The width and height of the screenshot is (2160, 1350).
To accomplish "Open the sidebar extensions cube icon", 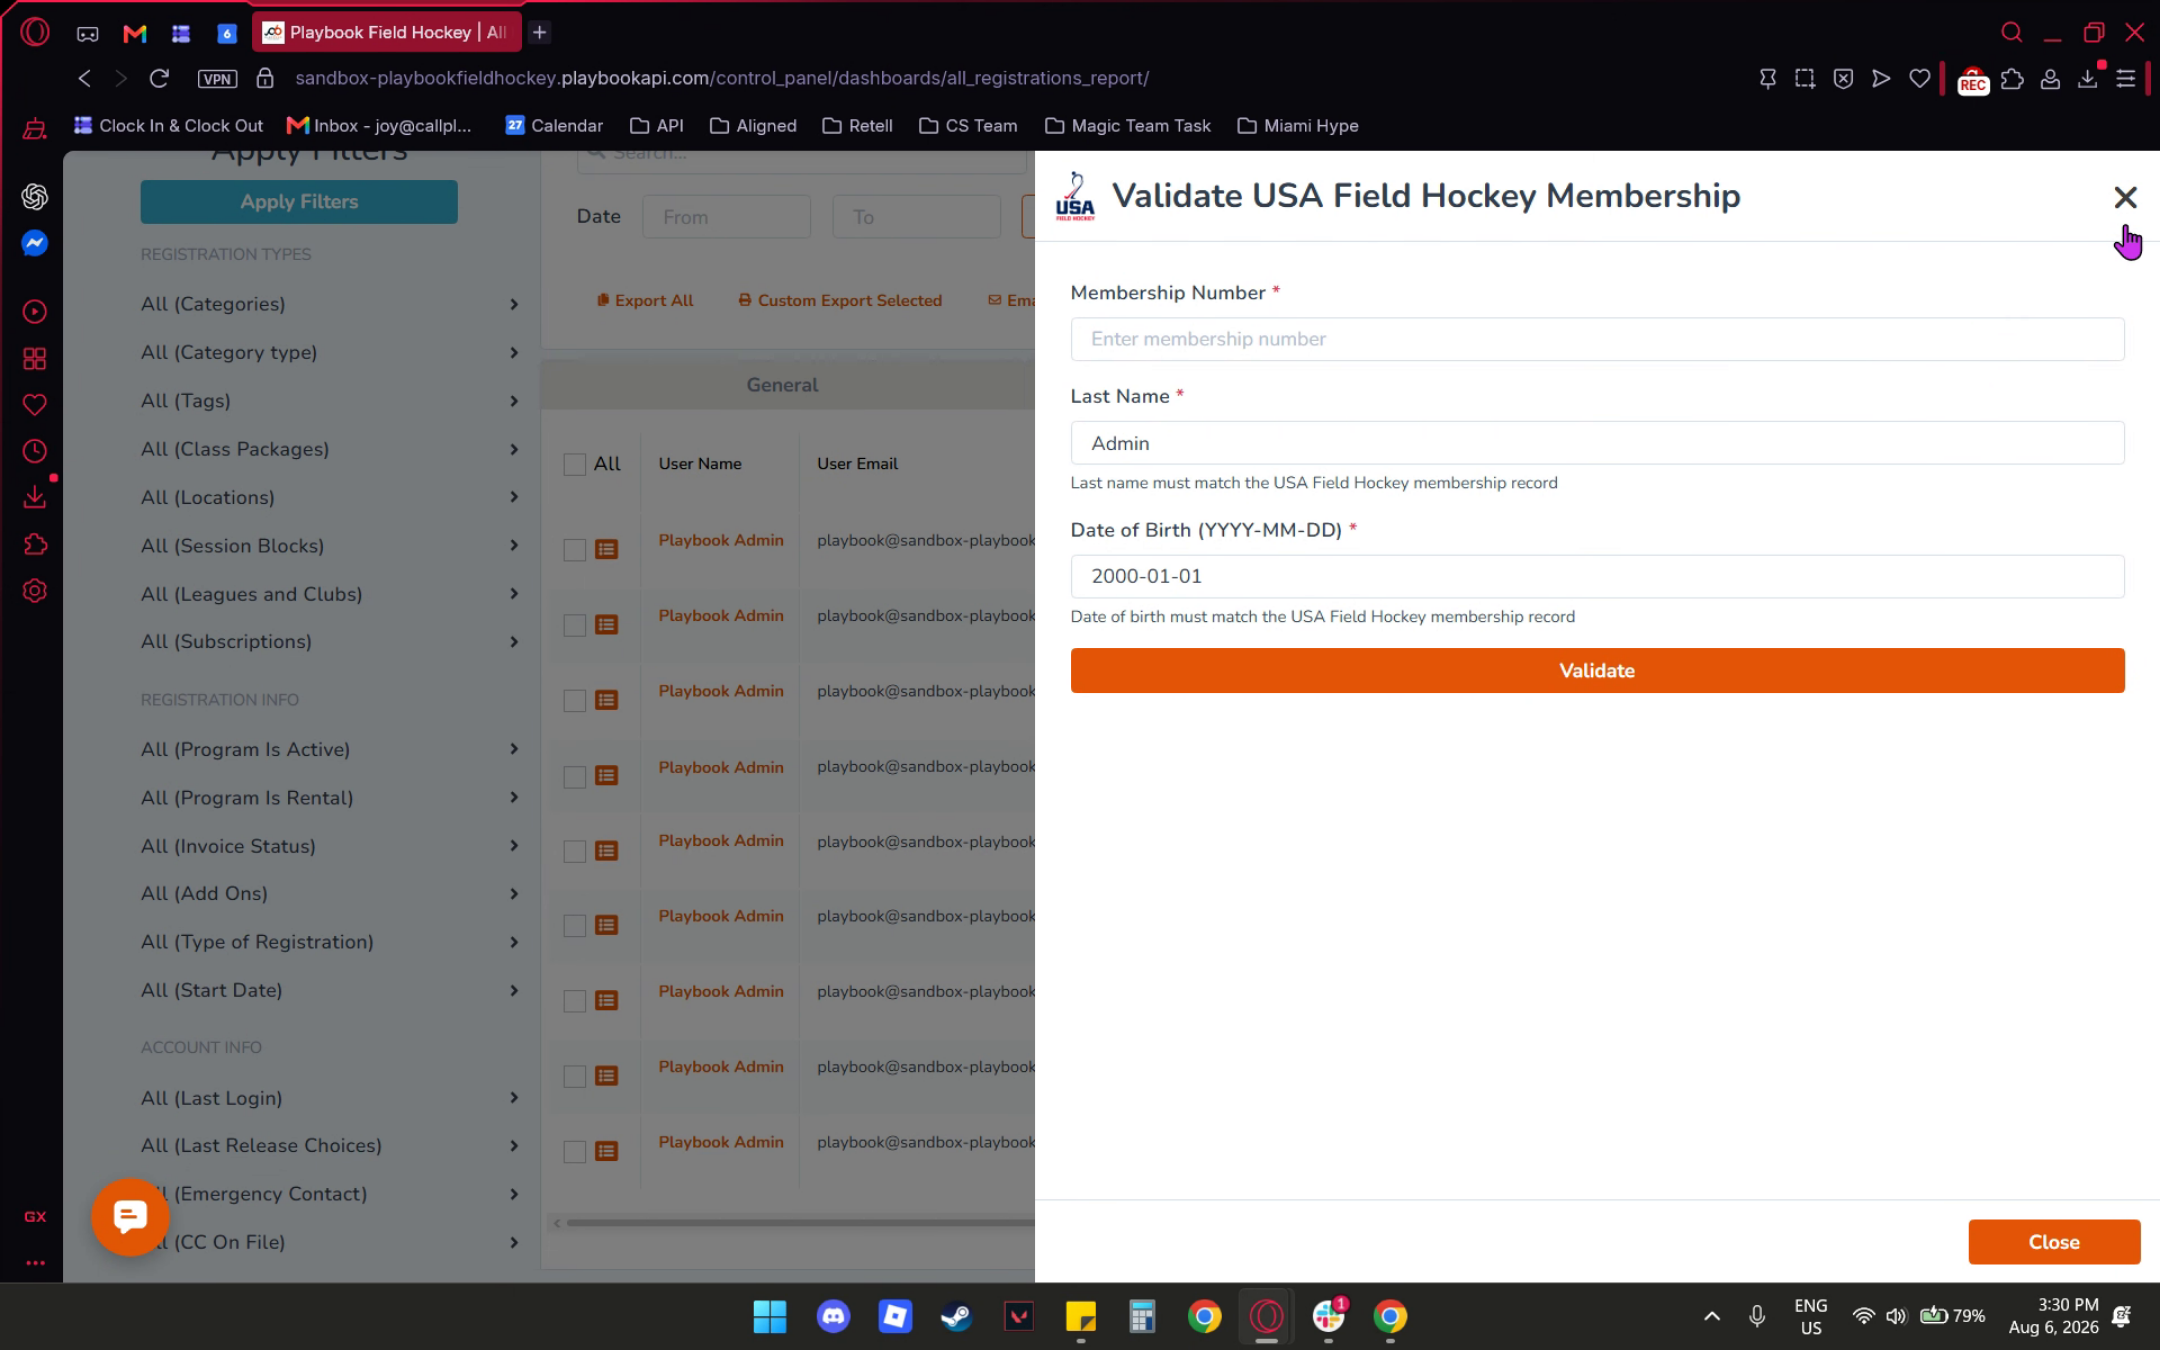I will point(35,544).
